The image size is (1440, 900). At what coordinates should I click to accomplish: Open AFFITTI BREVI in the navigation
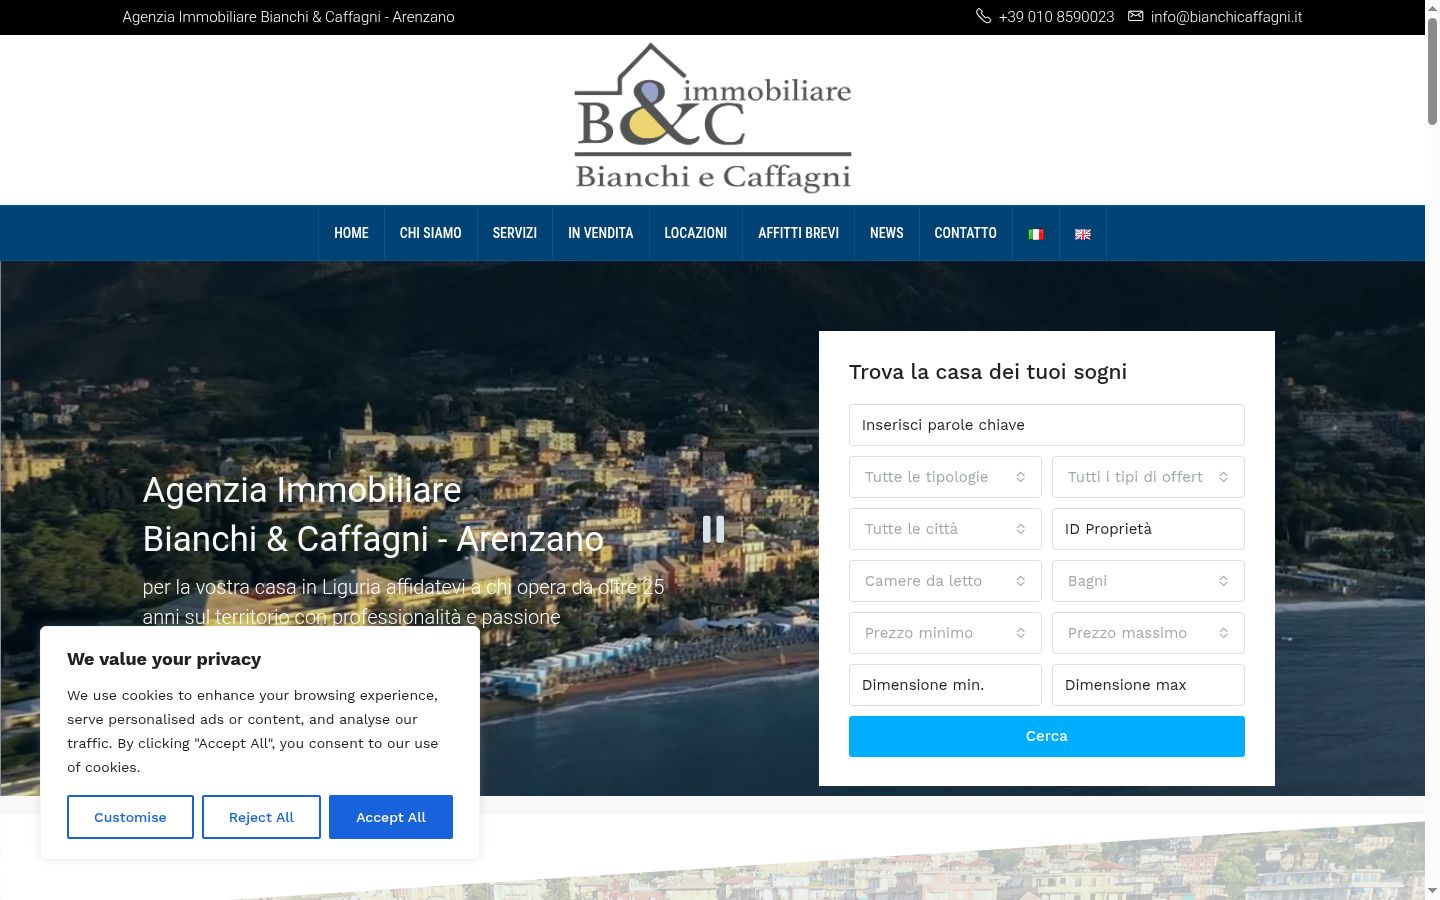point(798,233)
